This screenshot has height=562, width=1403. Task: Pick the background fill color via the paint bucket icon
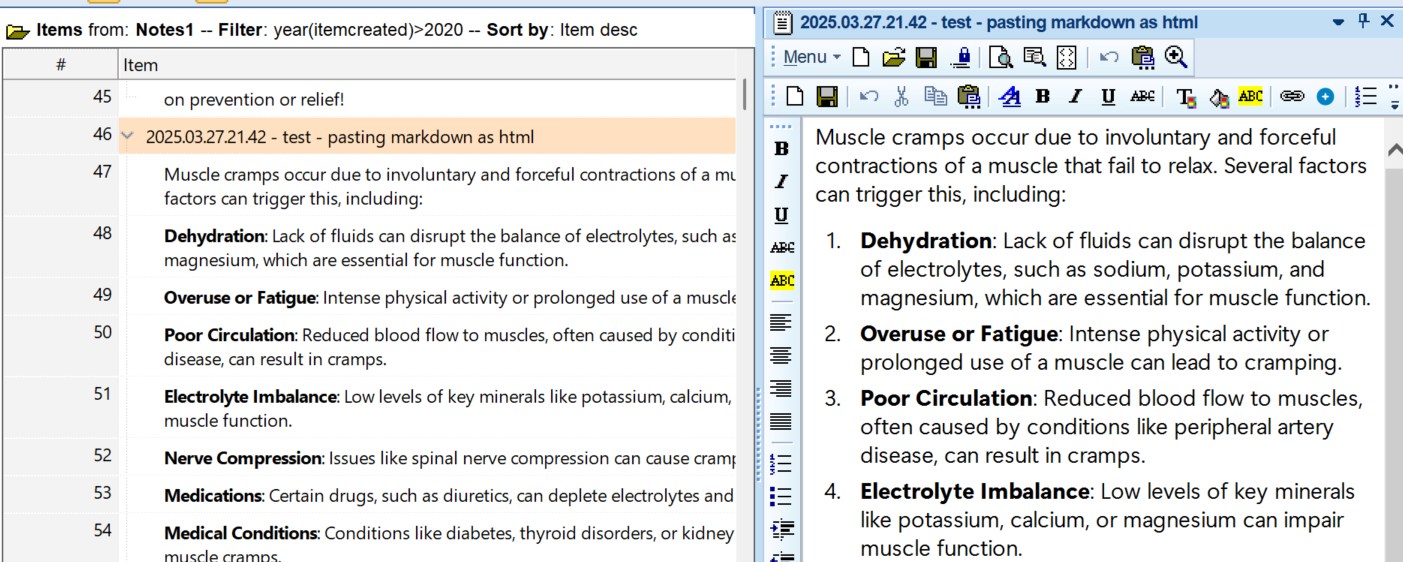coord(1218,97)
